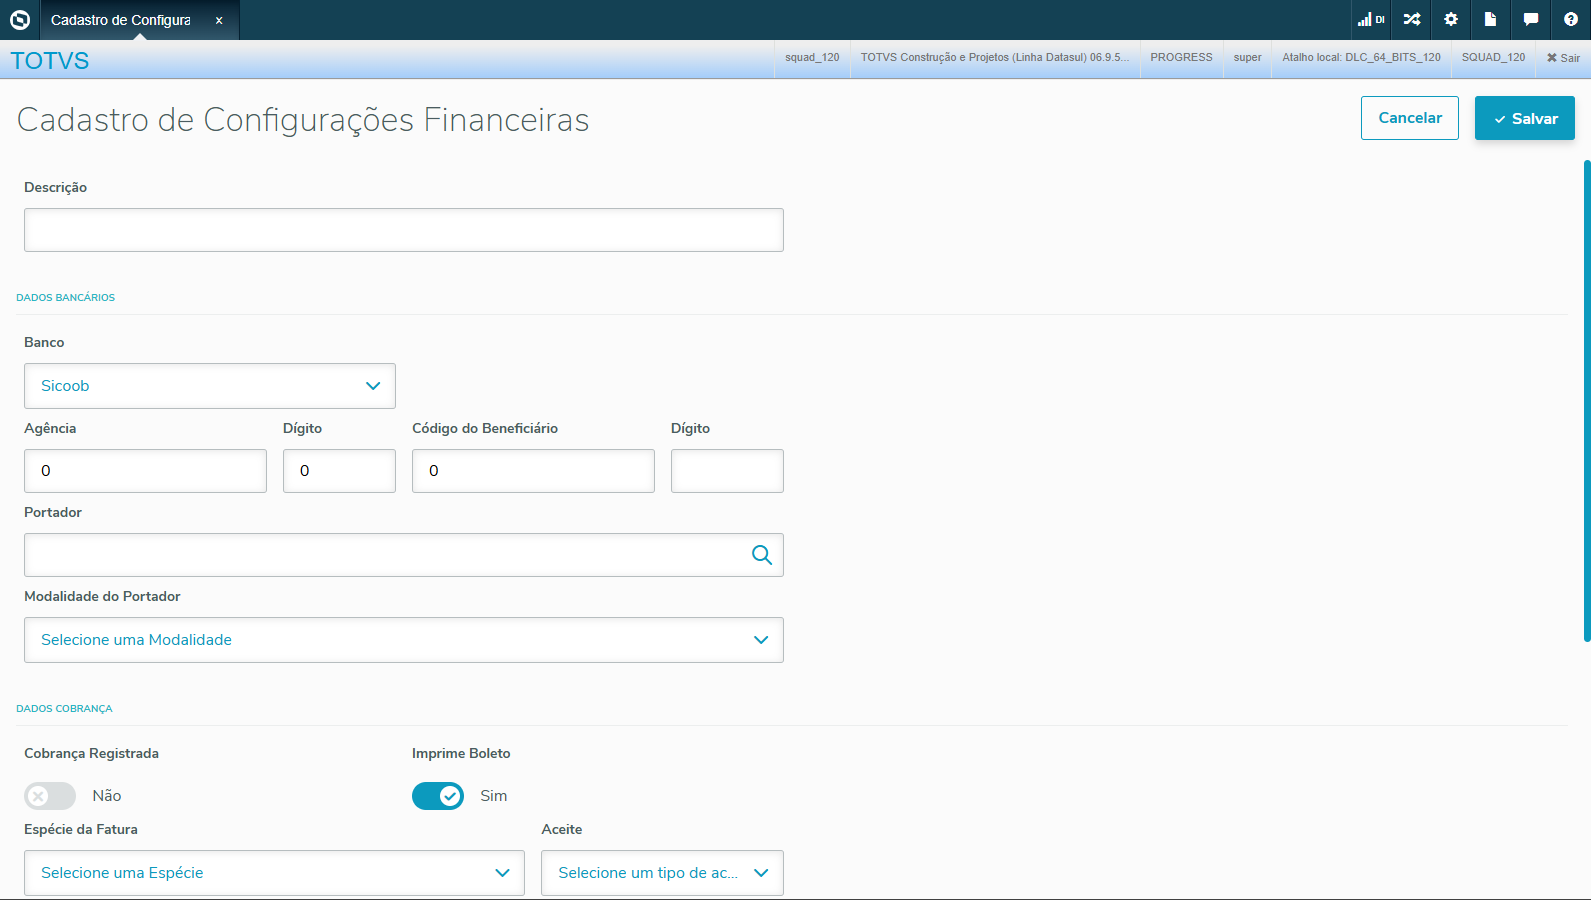Toggle the Imprime Boleto switch
The height and width of the screenshot is (900, 1591).
438,796
